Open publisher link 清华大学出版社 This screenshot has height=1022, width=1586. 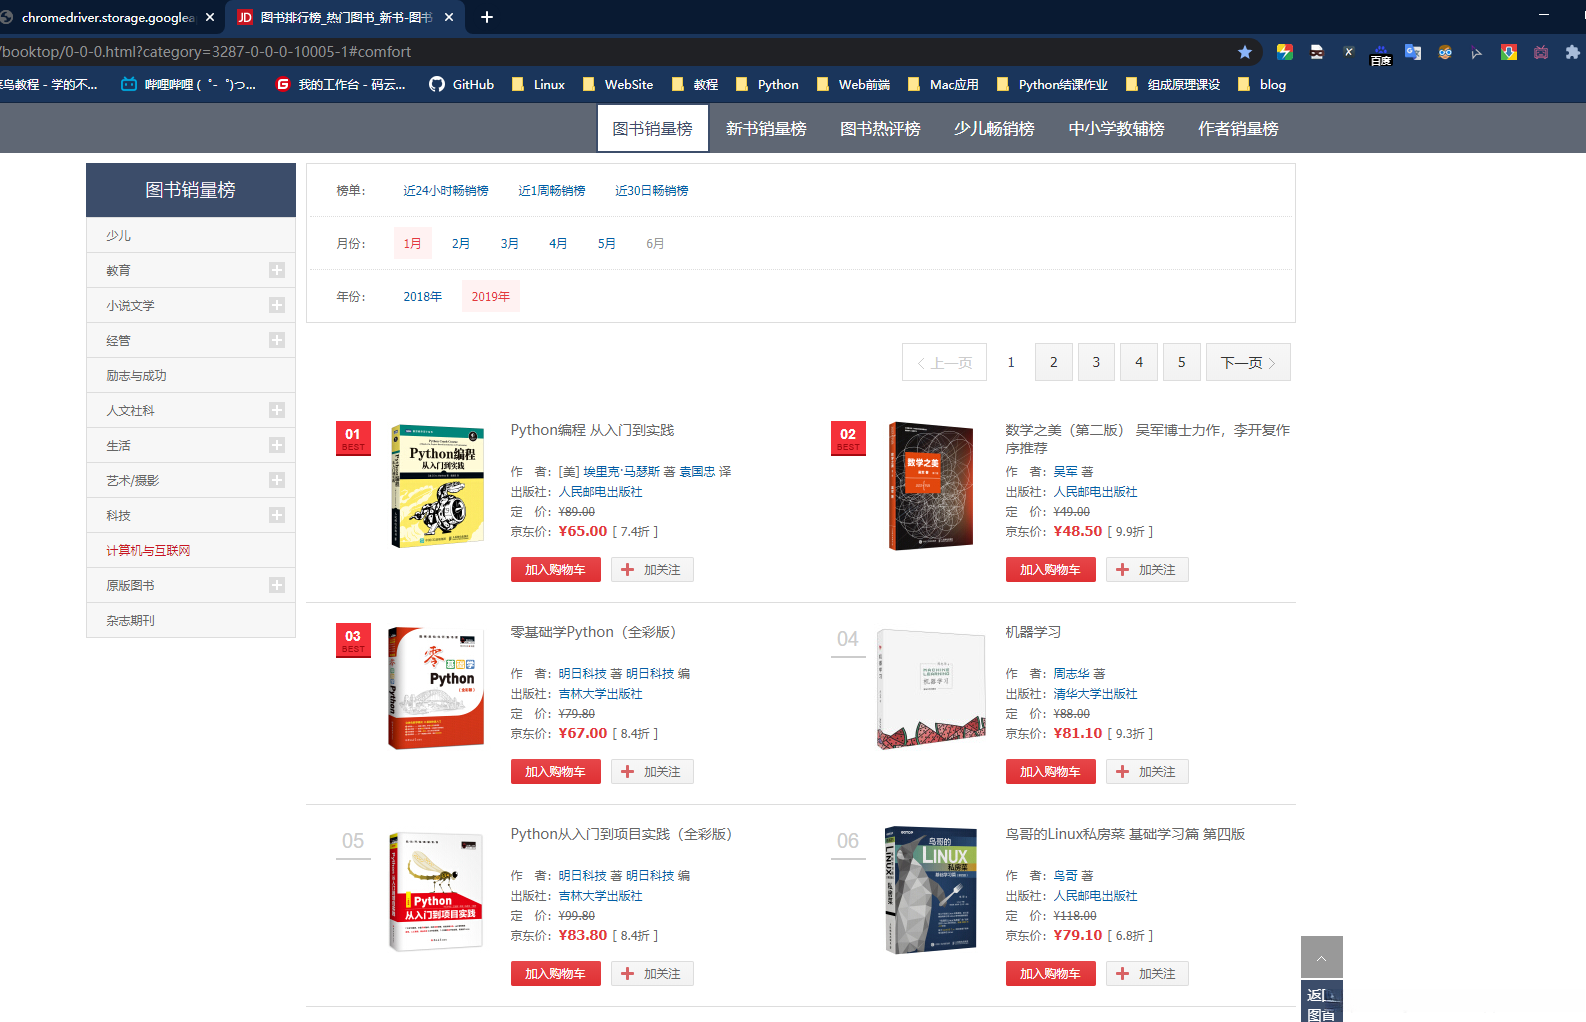(x=1095, y=694)
